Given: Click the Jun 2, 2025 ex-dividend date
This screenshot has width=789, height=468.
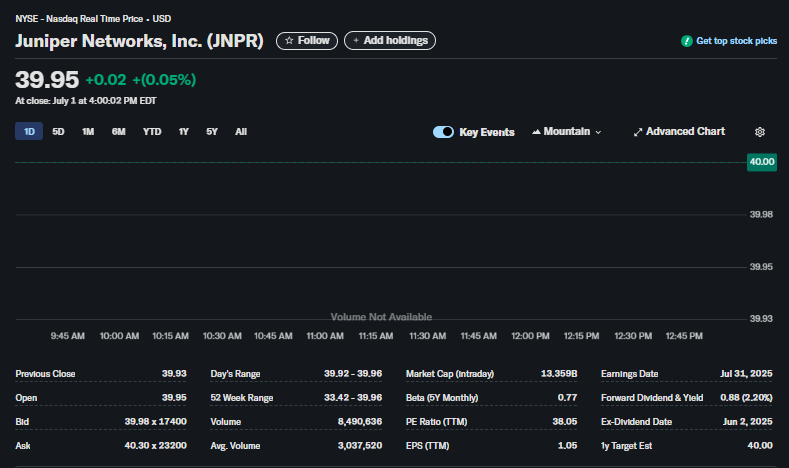Looking at the screenshot, I should tap(748, 422).
